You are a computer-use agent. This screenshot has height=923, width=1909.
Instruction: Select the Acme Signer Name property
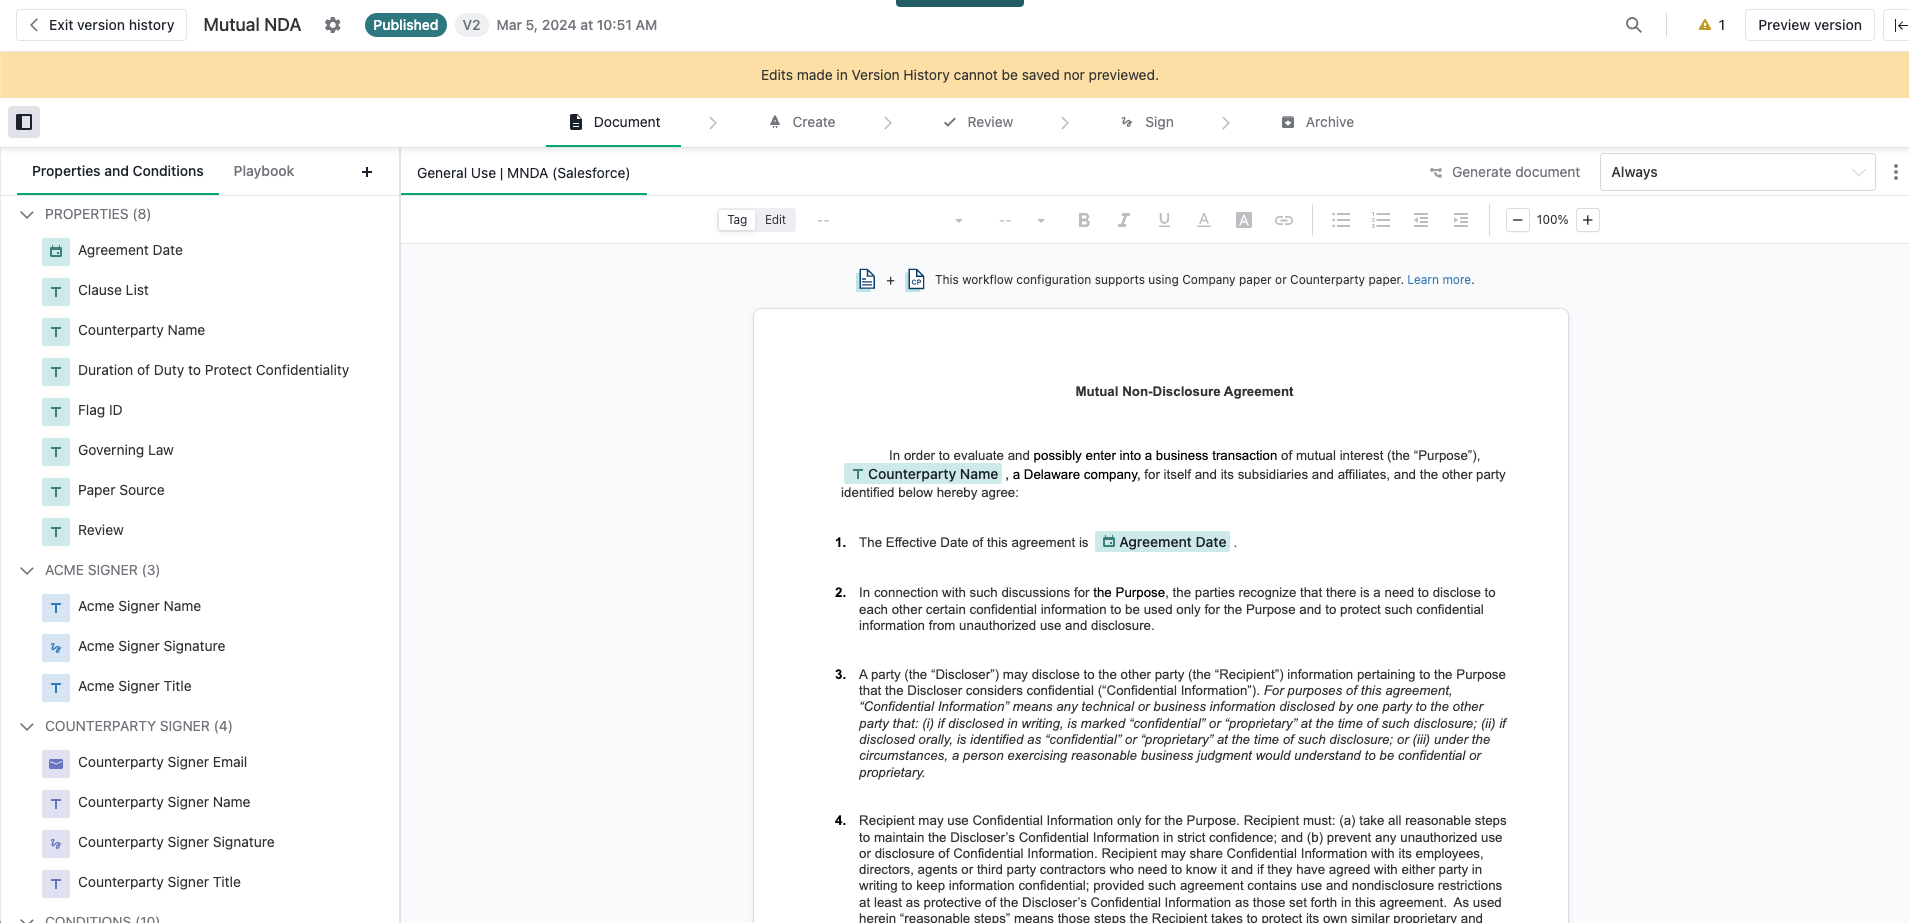coord(139,606)
